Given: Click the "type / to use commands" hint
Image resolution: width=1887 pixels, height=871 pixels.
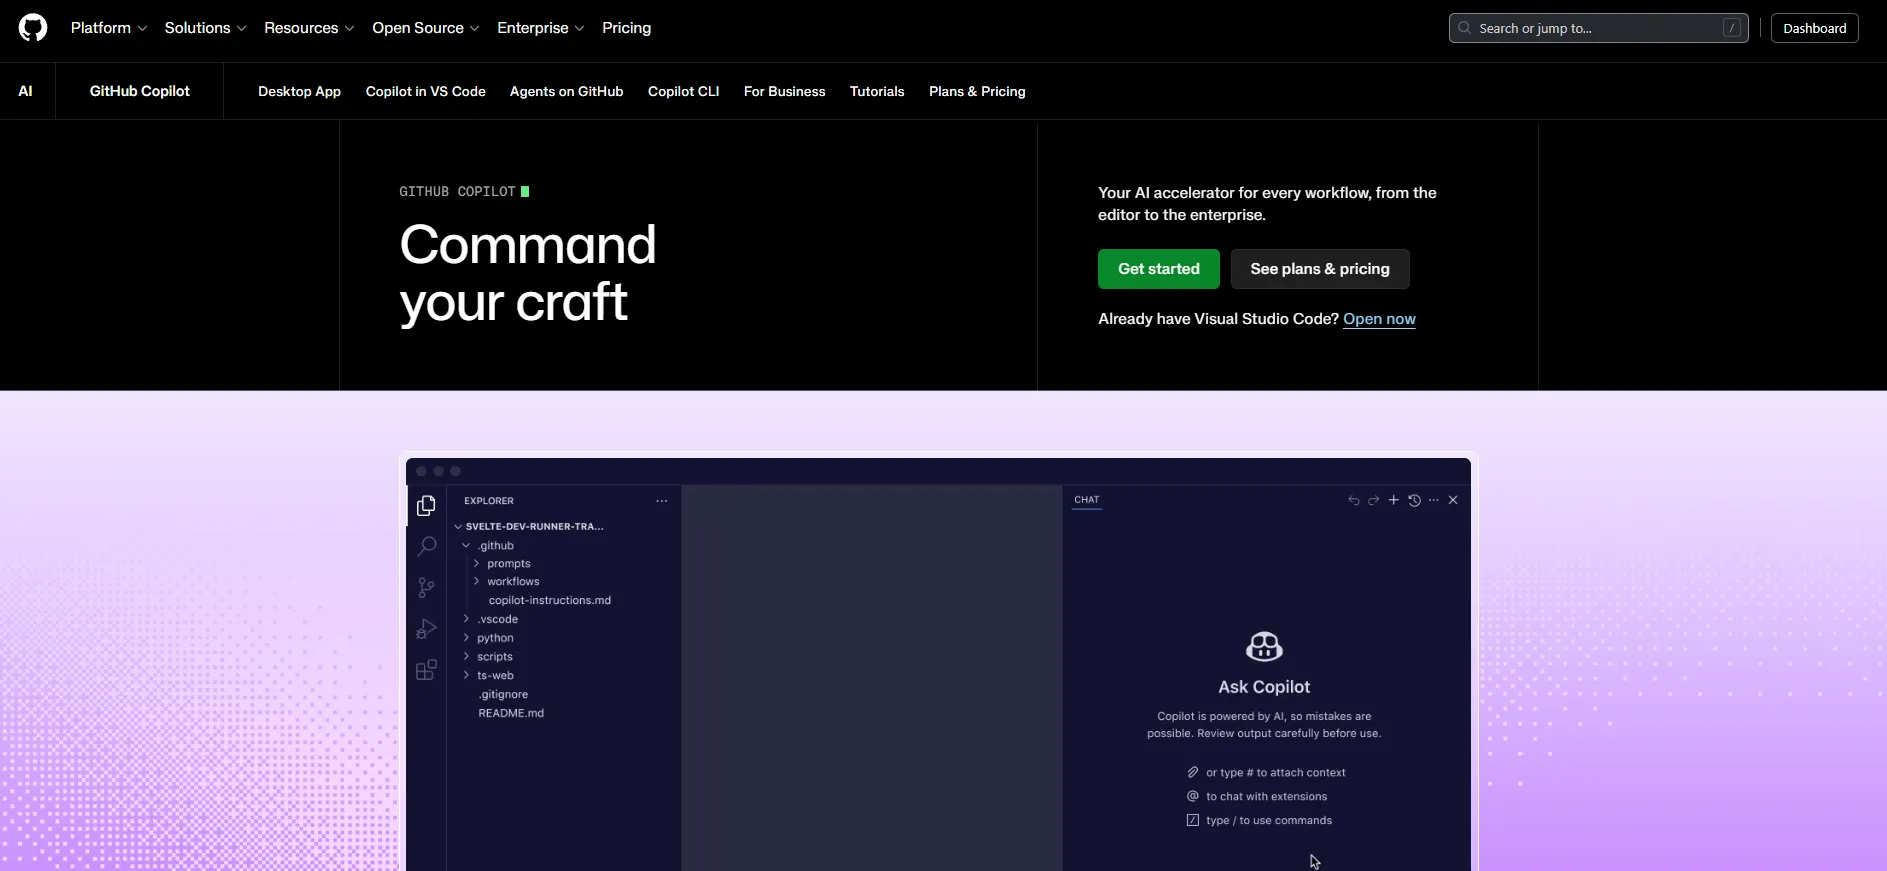Looking at the screenshot, I should pyautogui.click(x=1269, y=821).
